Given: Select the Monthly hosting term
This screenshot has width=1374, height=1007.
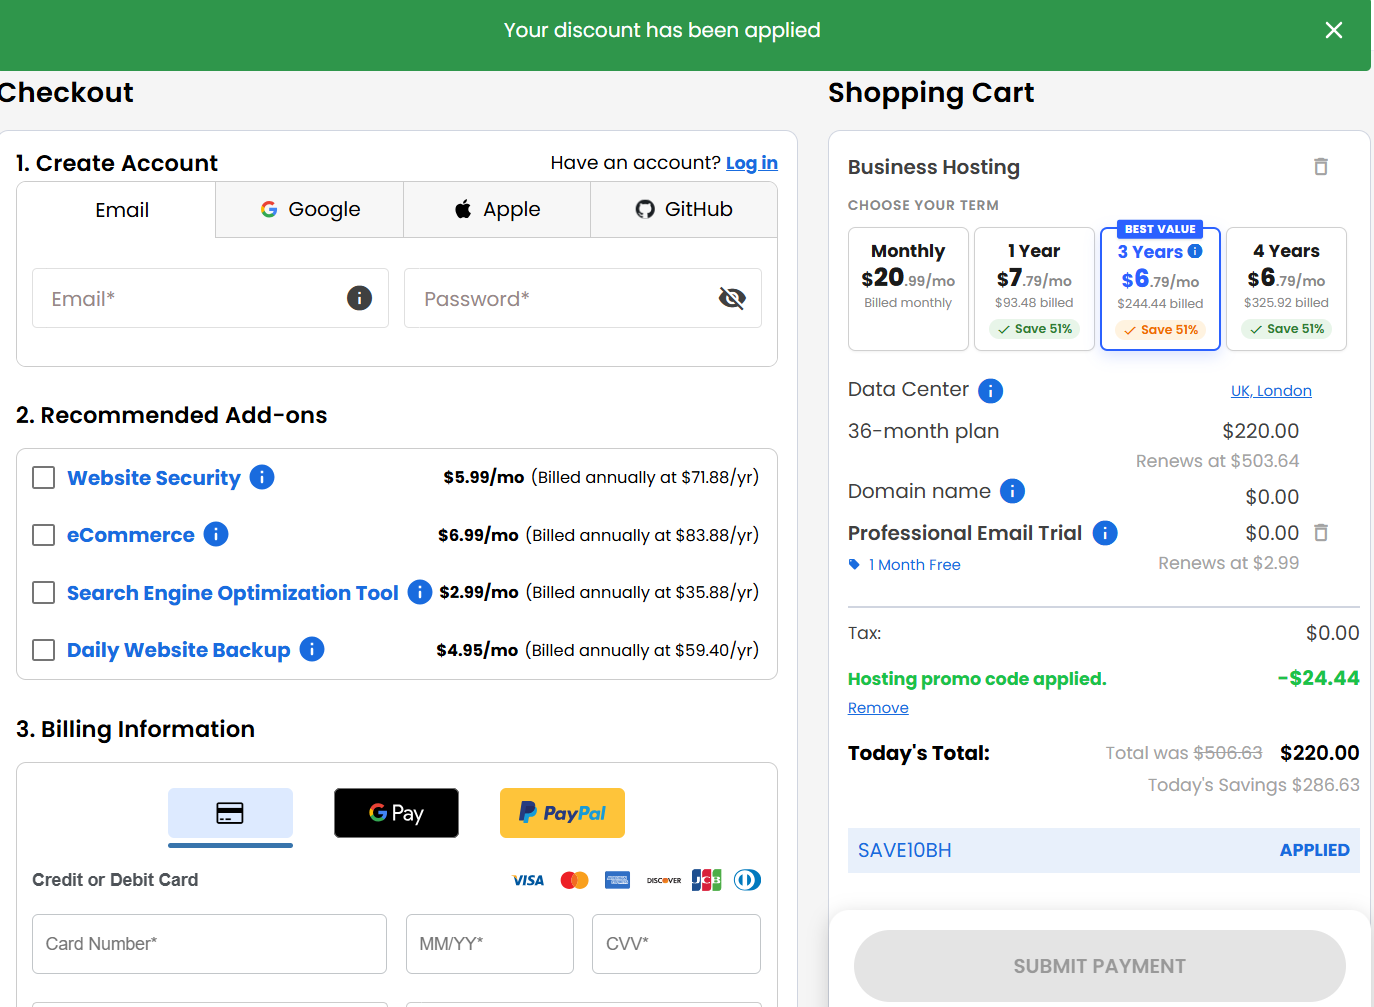Looking at the screenshot, I should point(908,289).
